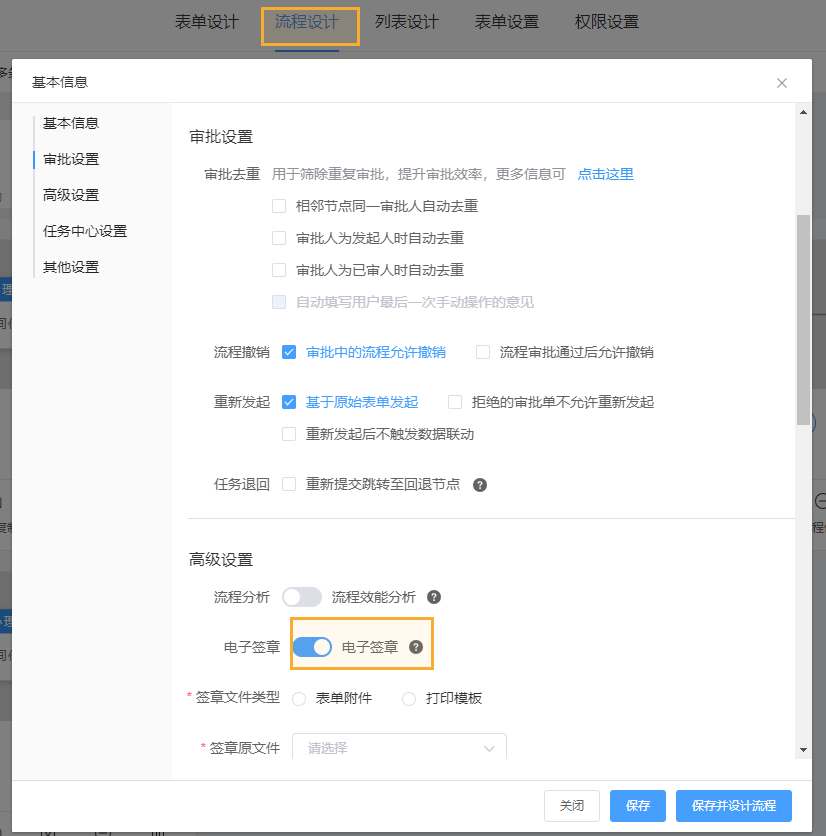Disable the 电子签章 toggle
Screen dimensions: 826x836
[x=312, y=647]
